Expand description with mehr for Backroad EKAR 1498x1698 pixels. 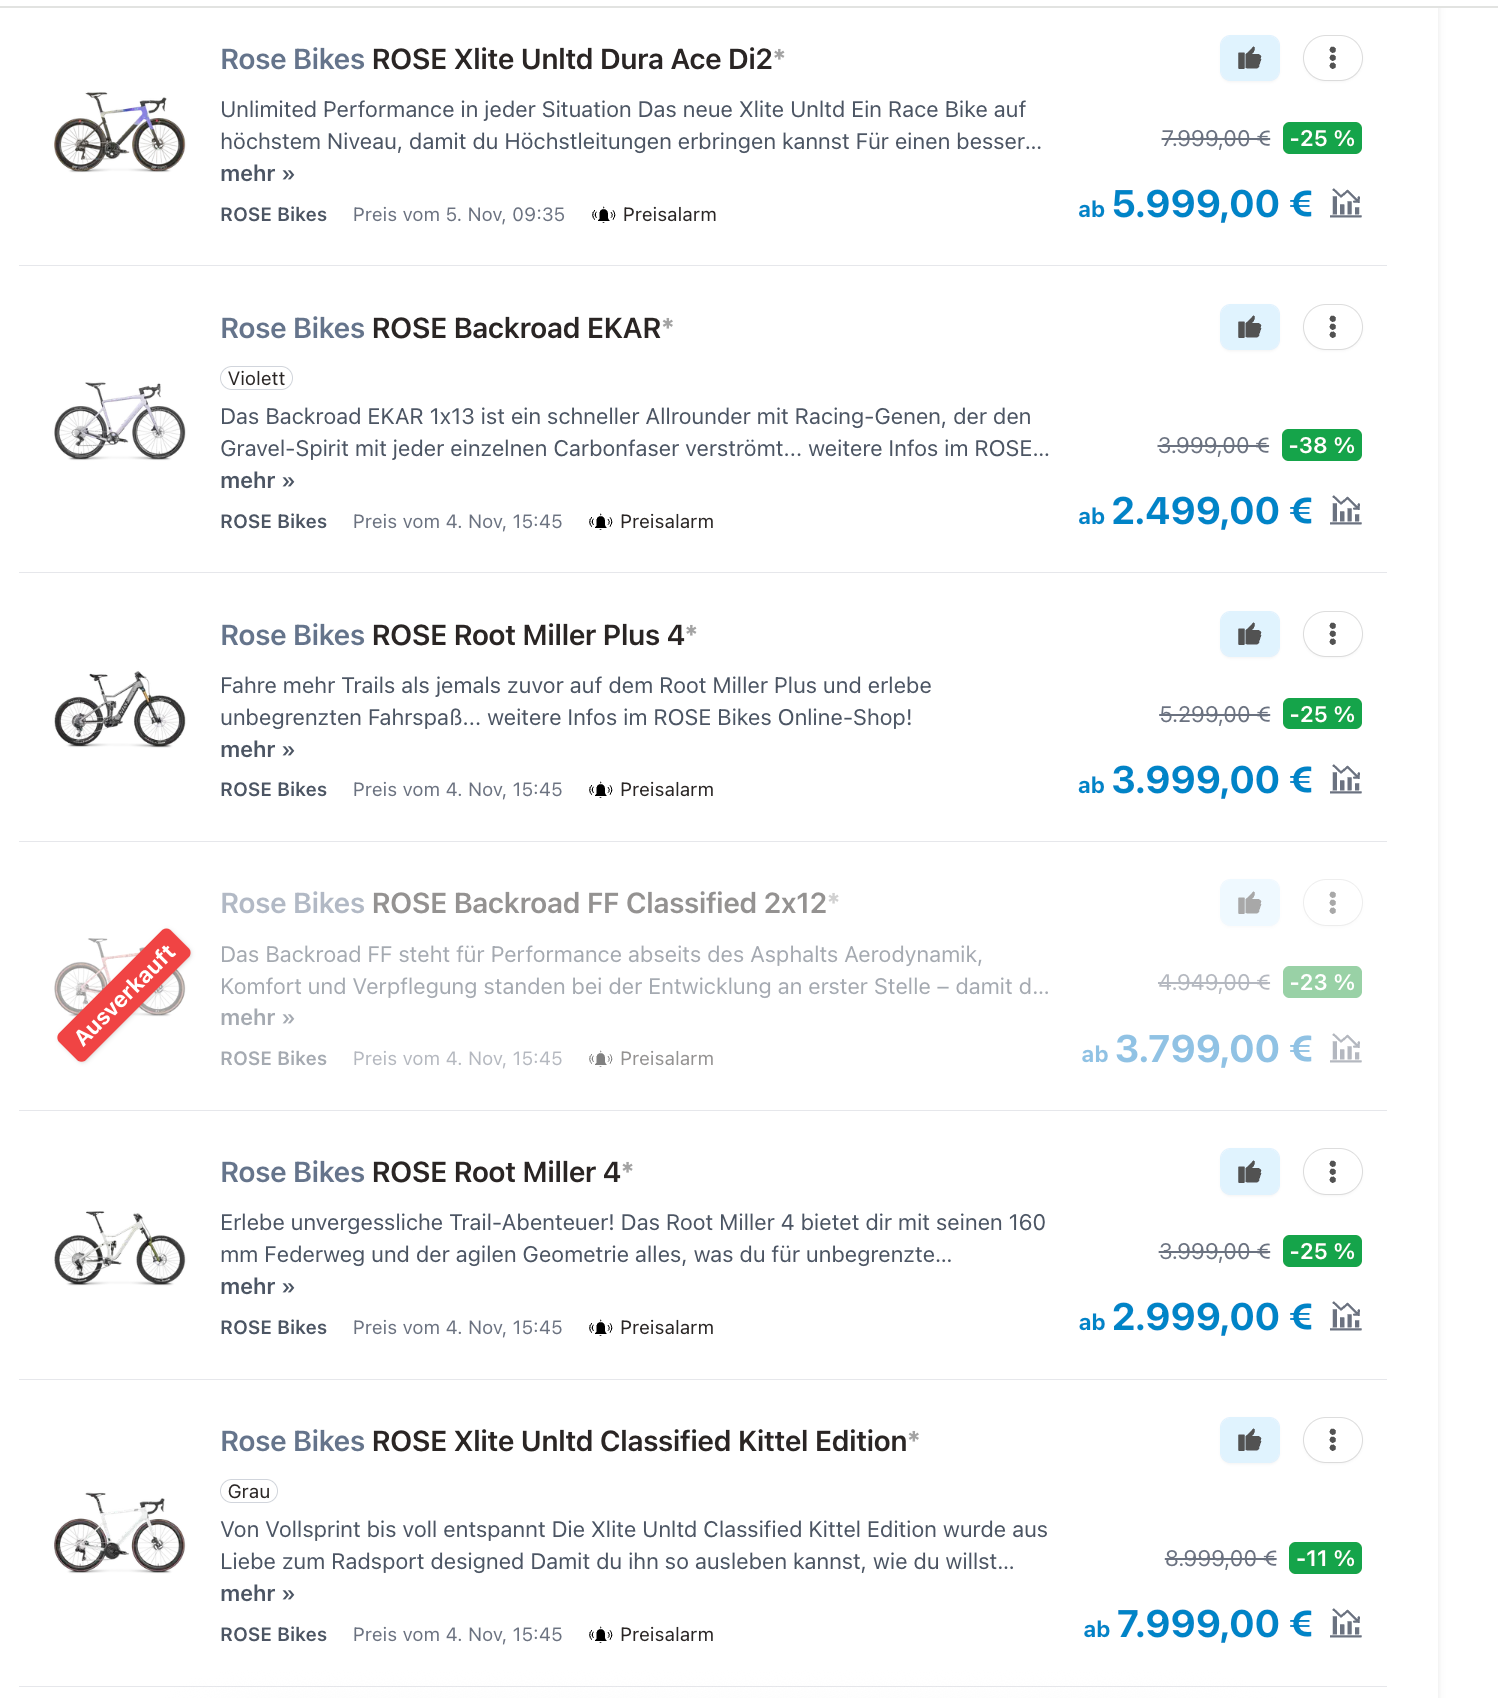[257, 481]
